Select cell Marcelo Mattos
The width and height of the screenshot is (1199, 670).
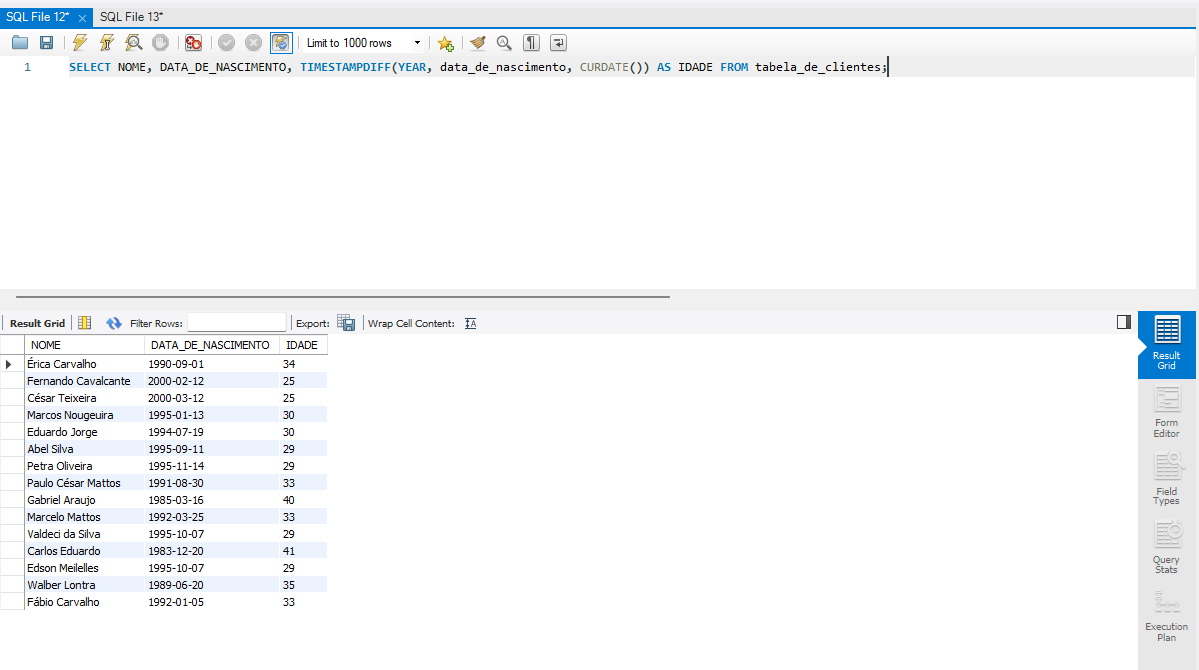[x=84, y=517]
